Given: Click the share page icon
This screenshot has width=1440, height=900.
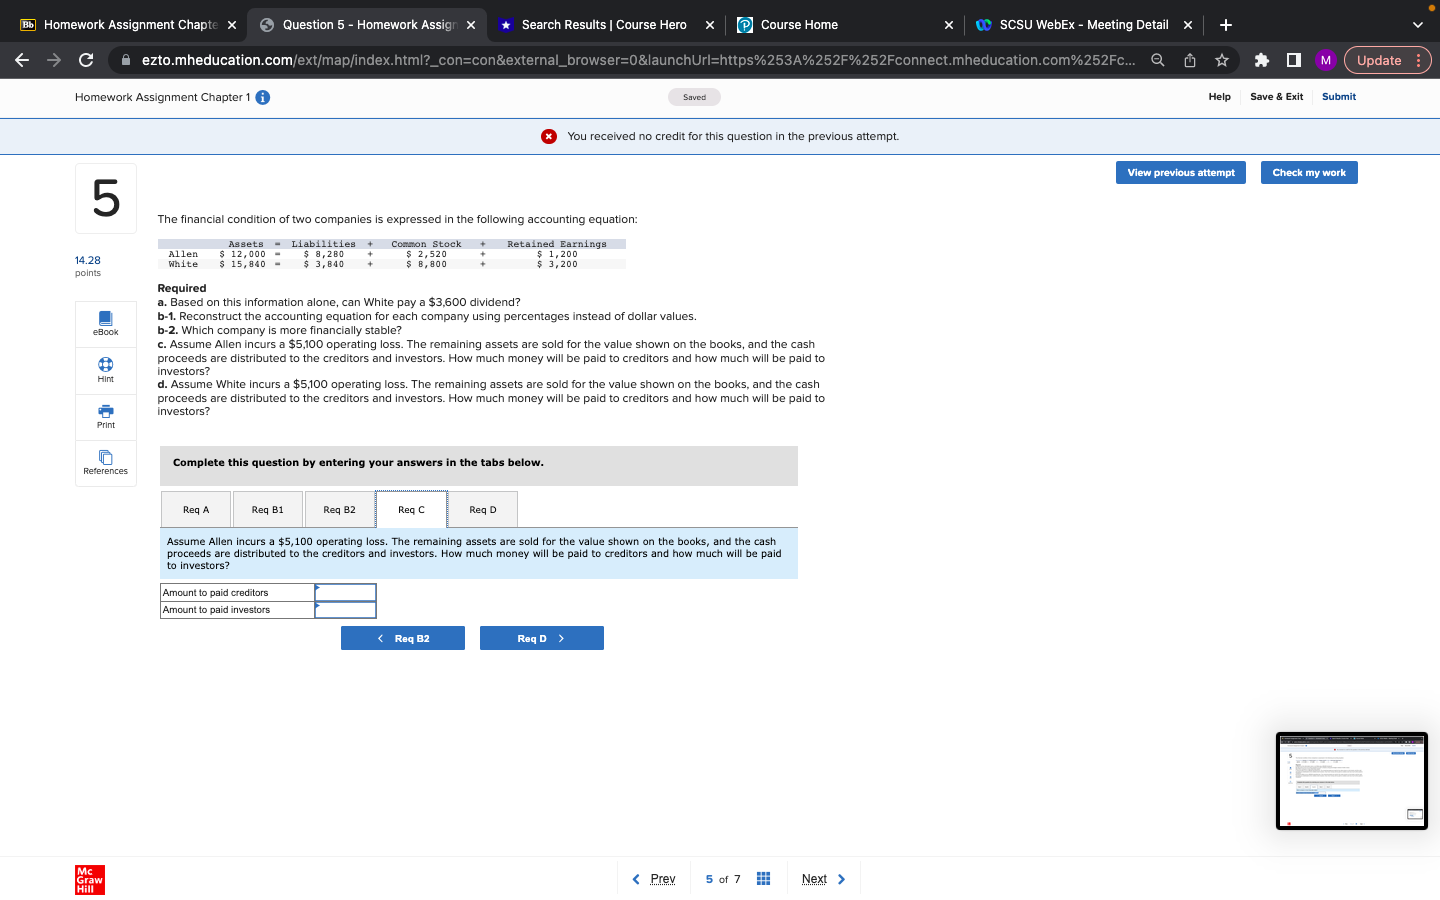Looking at the screenshot, I should [1190, 60].
